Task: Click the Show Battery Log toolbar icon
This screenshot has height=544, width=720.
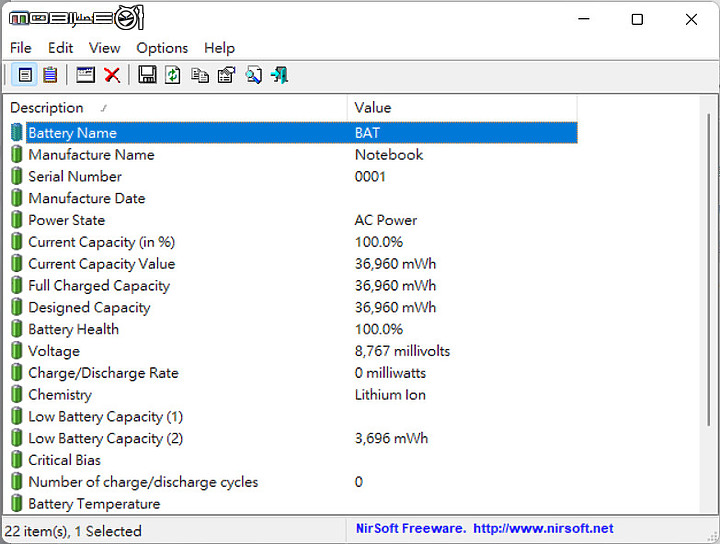Action: pyautogui.click(x=50, y=75)
